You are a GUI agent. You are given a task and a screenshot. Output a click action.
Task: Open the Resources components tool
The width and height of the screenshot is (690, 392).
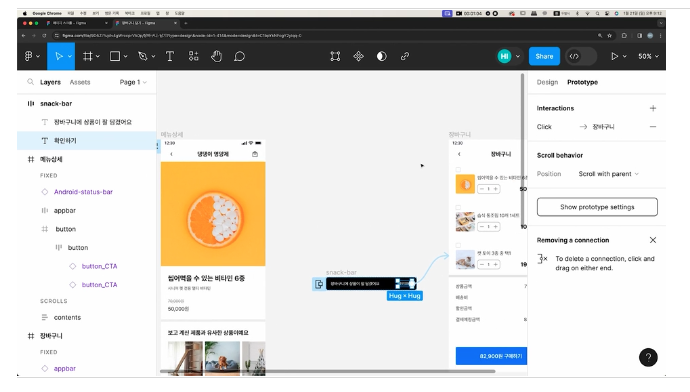click(194, 56)
